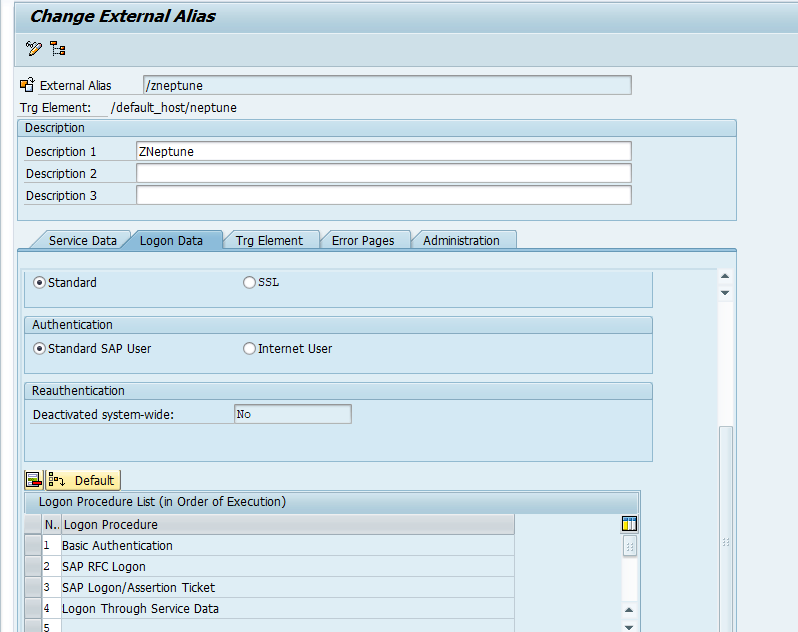
Task: Click the empty row 5 procedure cell
Action: click(x=288, y=626)
